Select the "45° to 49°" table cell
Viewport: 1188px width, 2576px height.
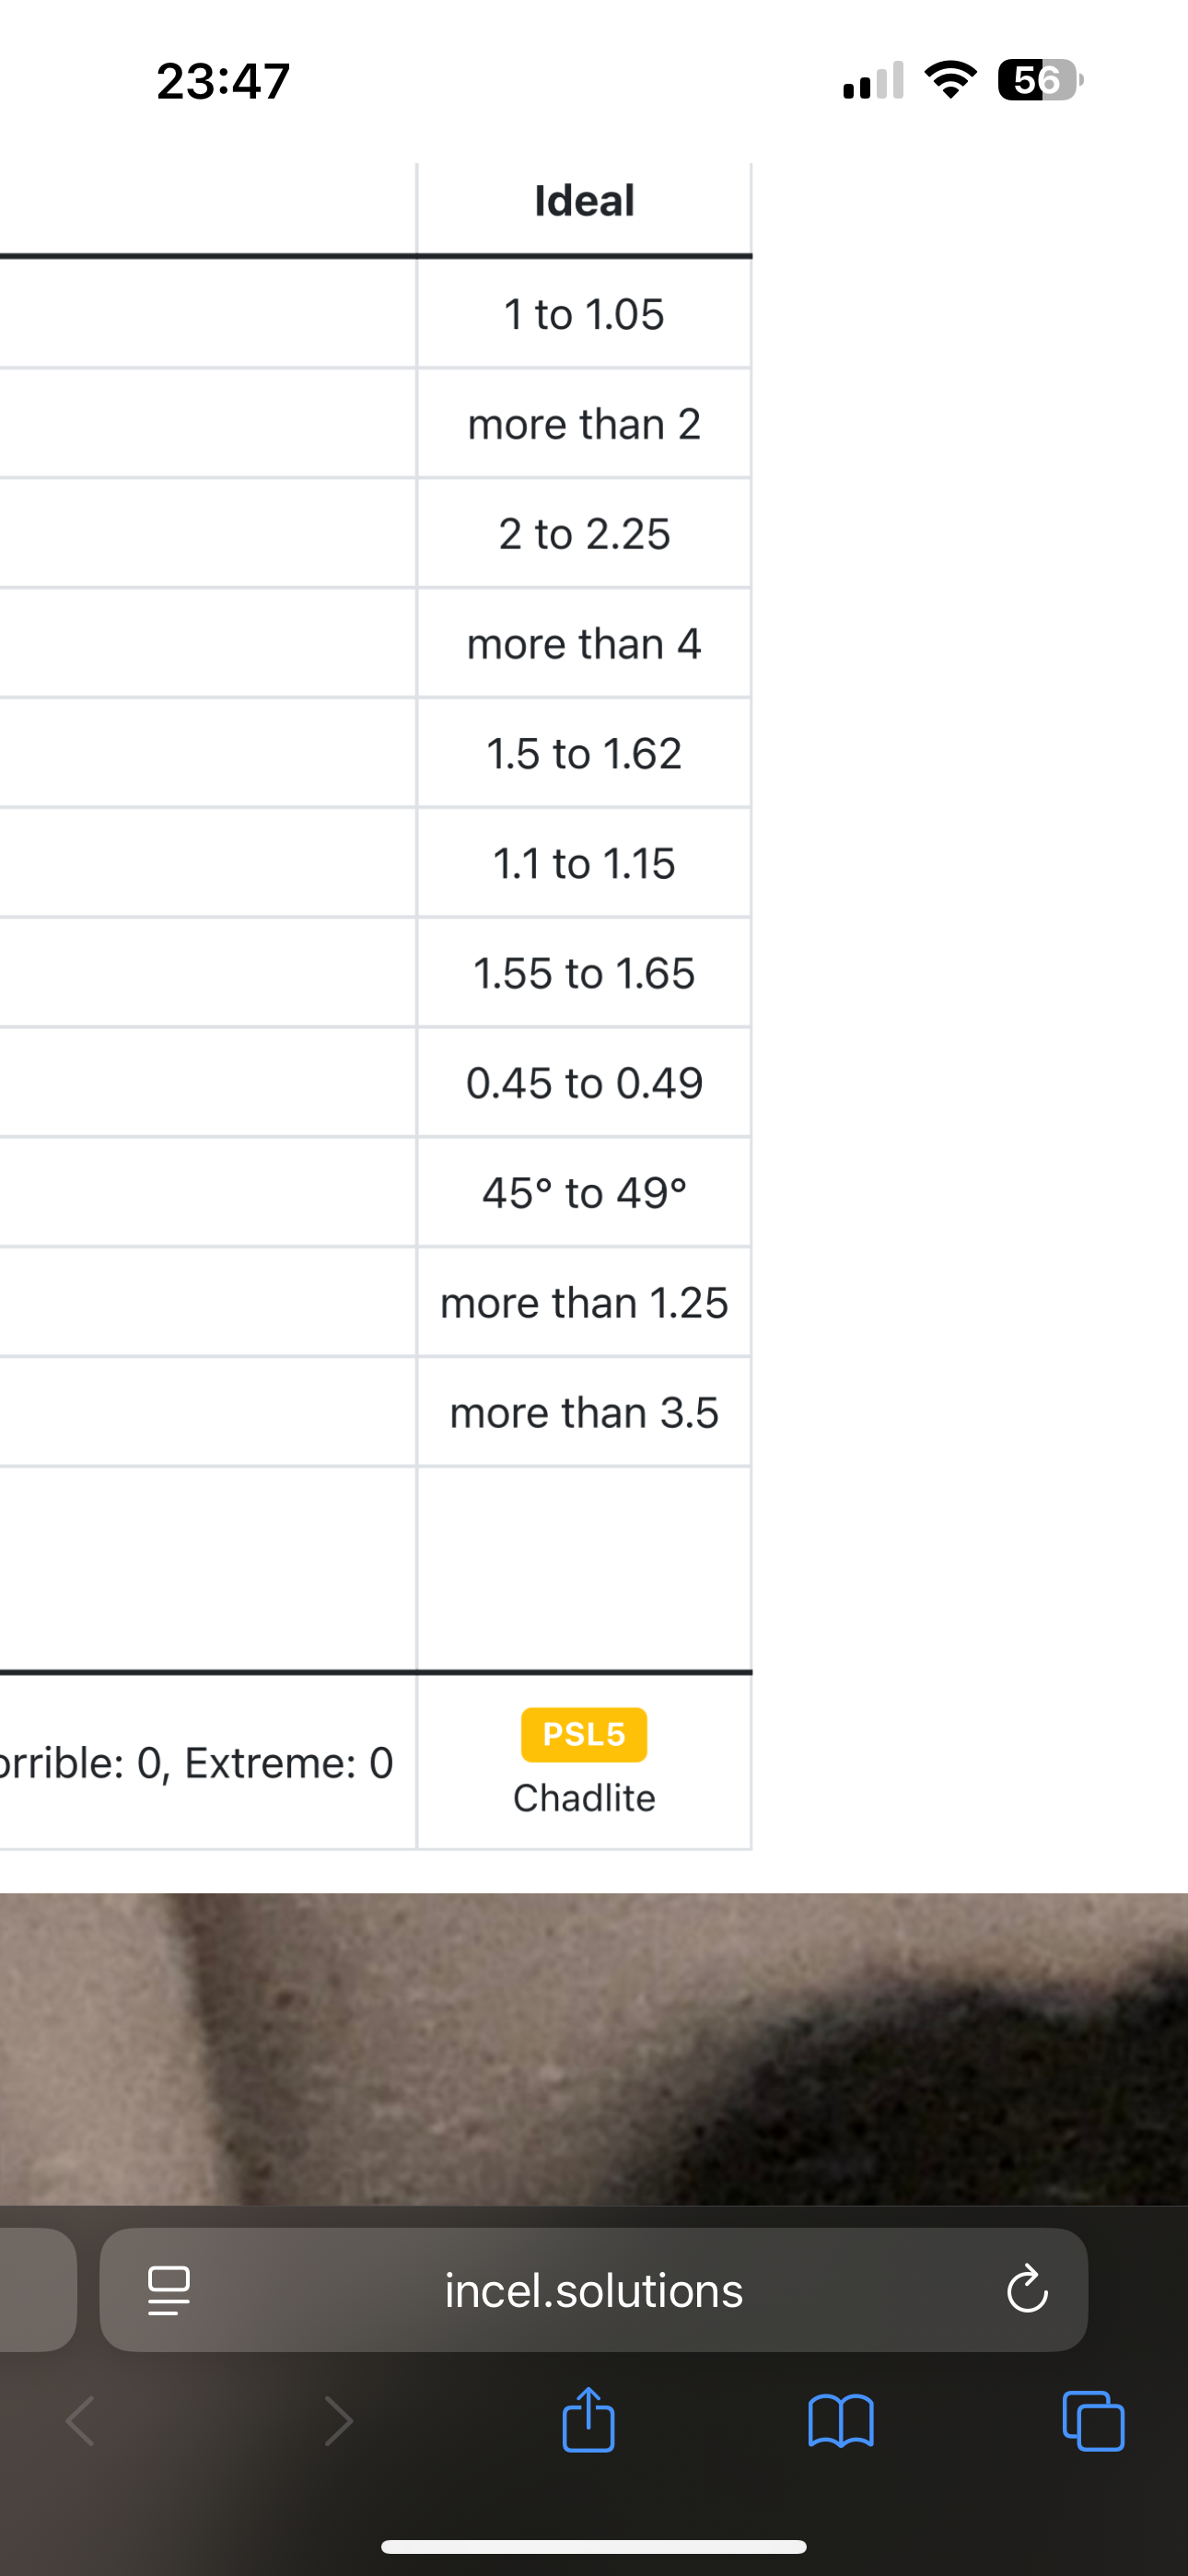tap(584, 1192)
